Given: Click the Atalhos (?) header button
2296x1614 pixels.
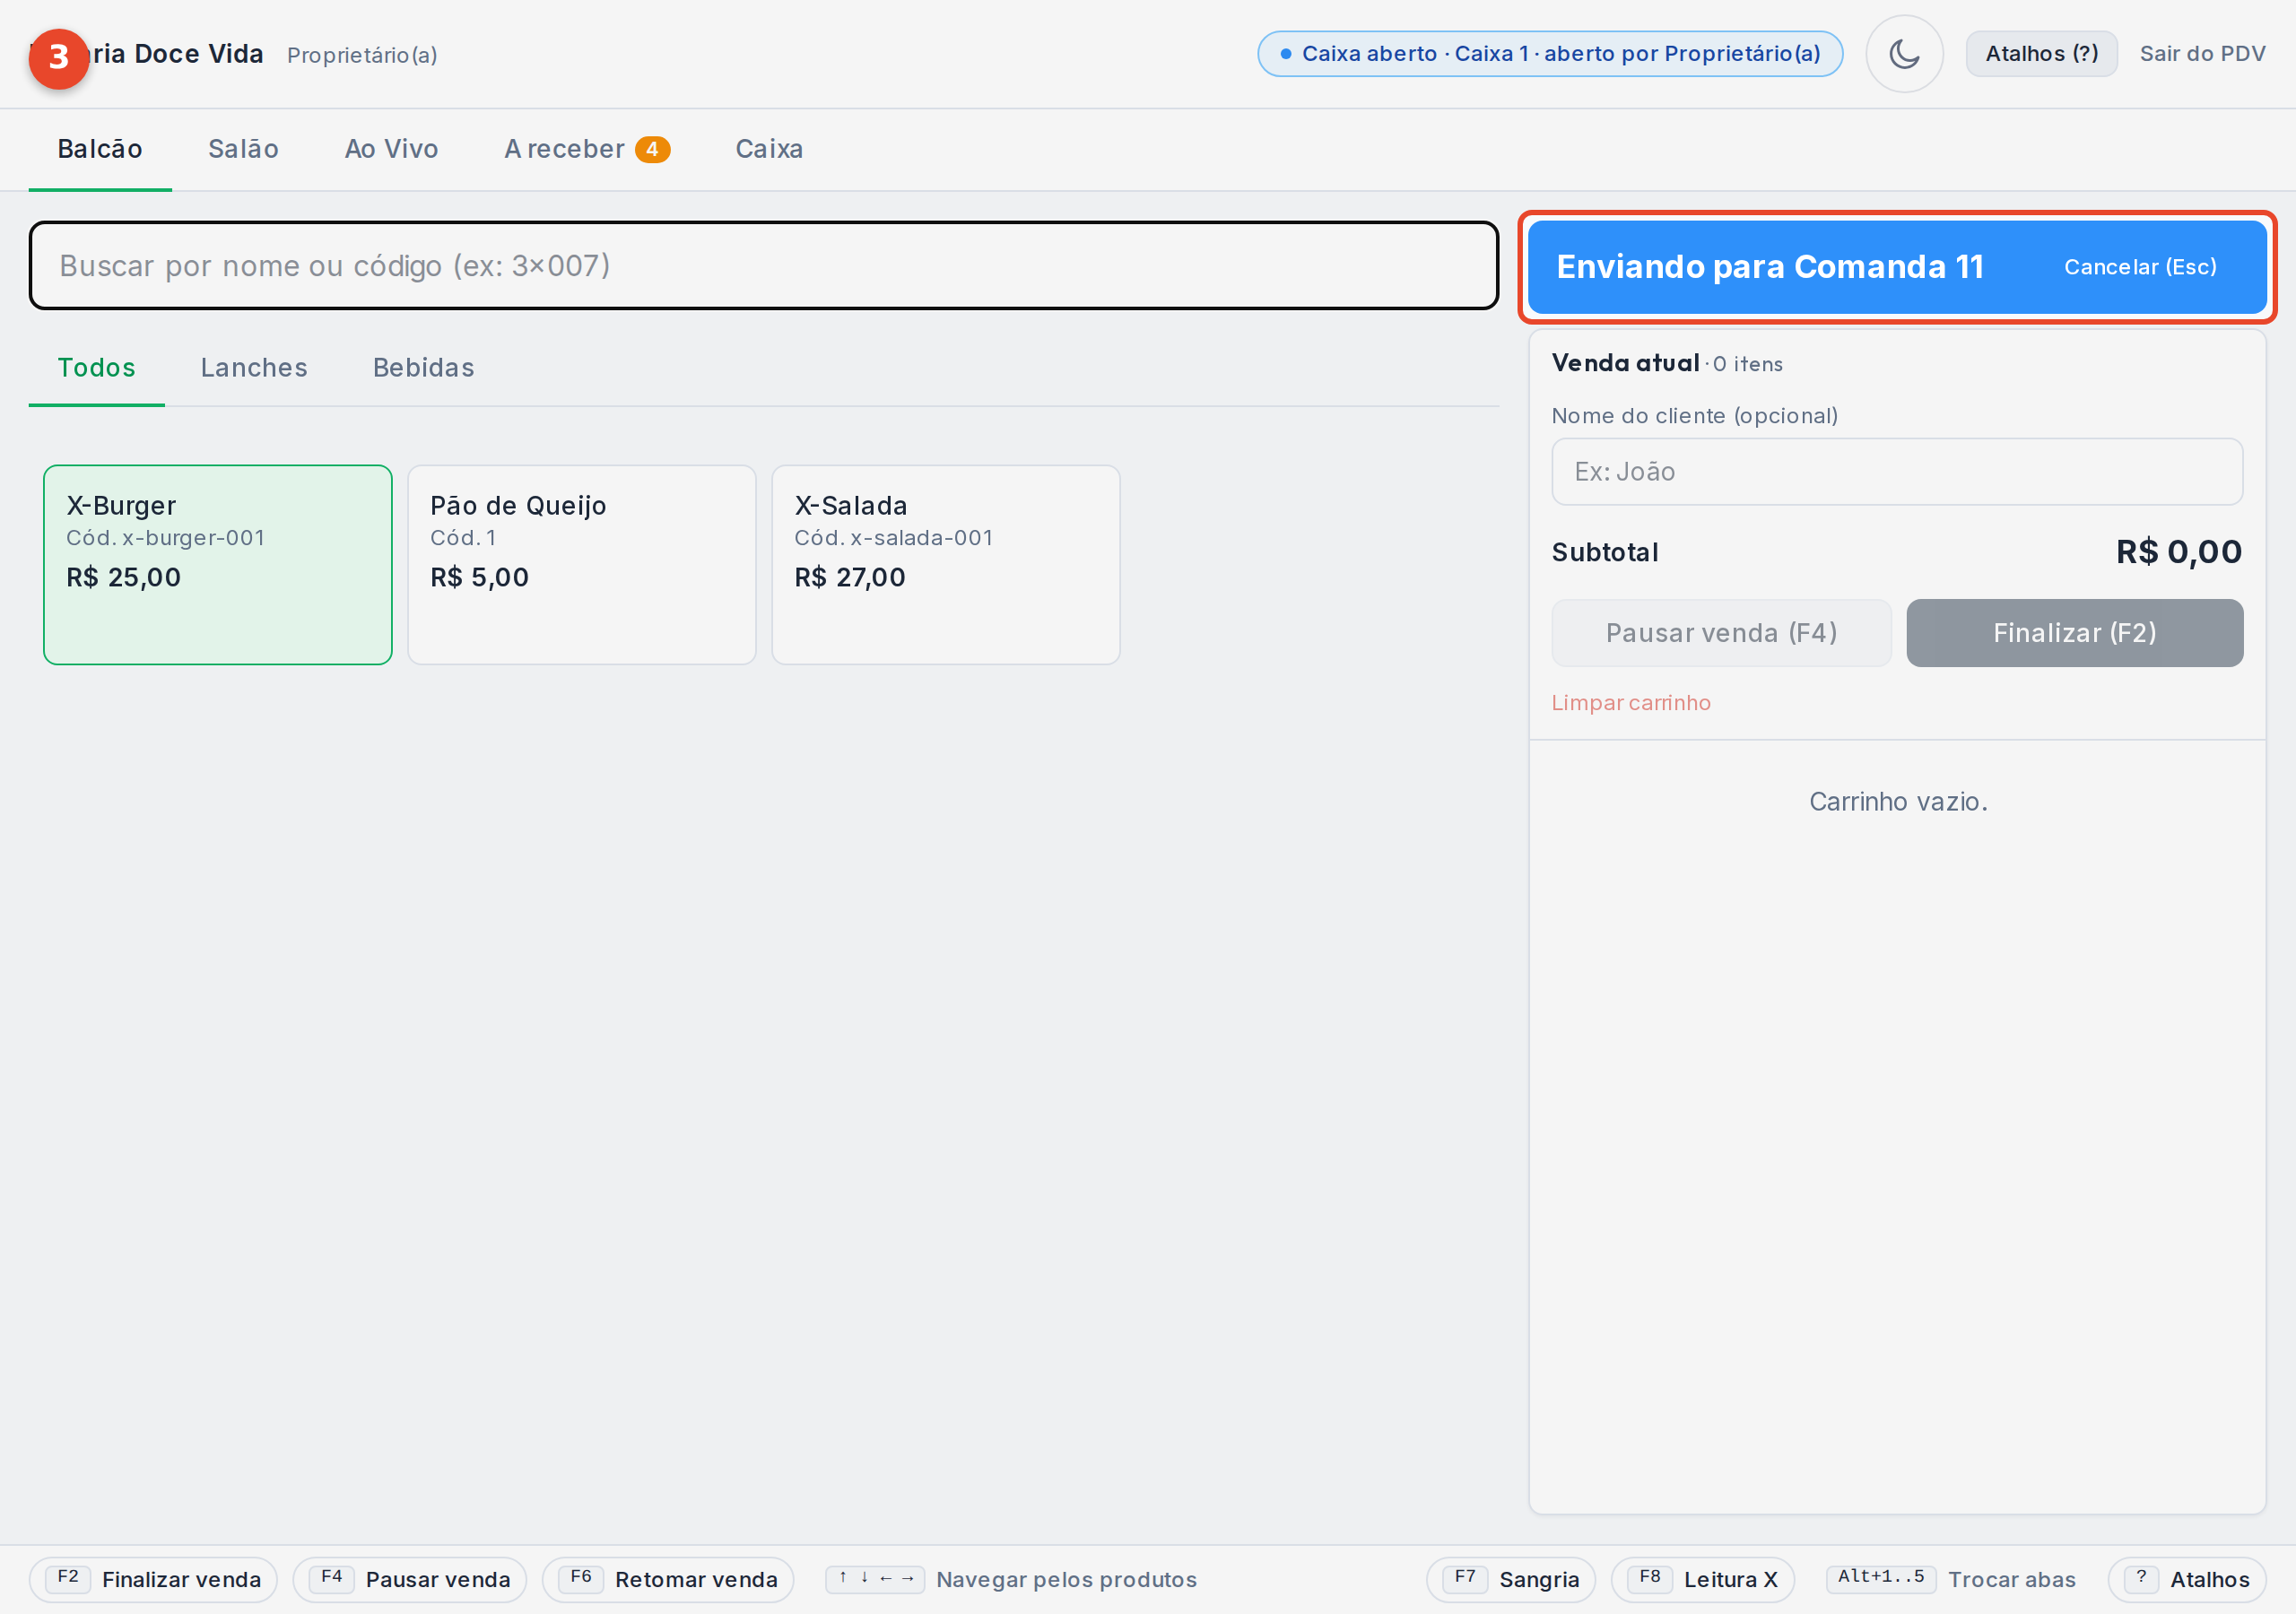Looking at the screenshot, I should 2041,54.
